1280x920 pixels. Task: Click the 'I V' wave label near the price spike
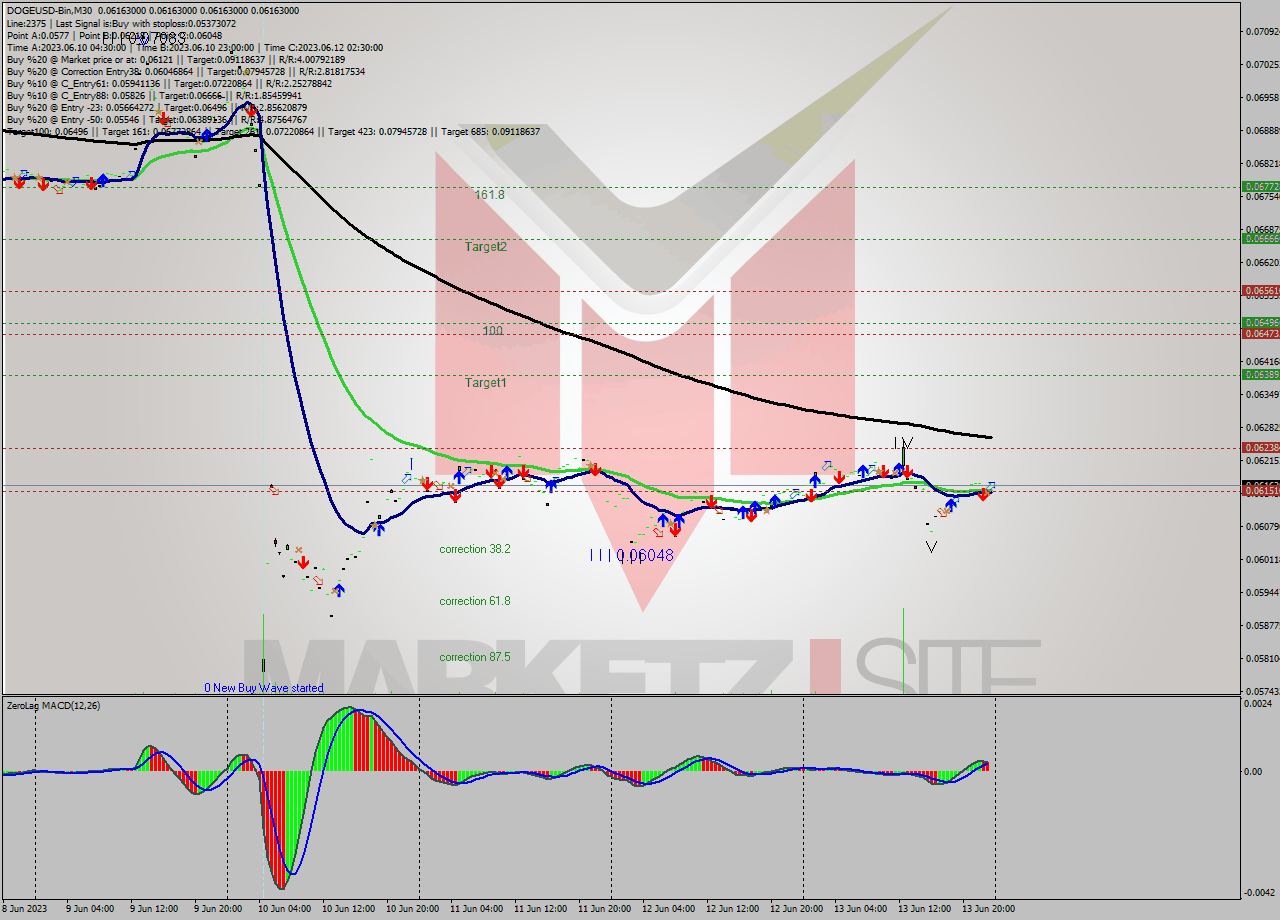pyautogui.click(x=902, y=443)
